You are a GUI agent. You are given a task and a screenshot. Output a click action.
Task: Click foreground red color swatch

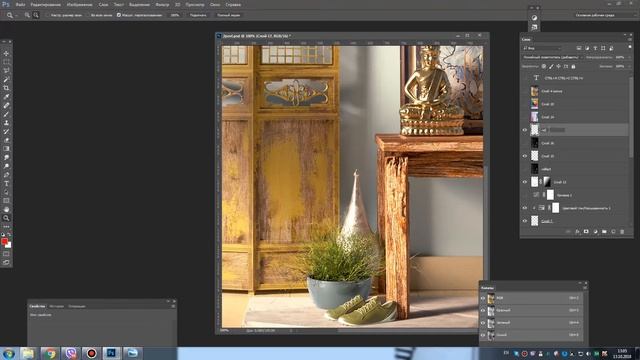4,242
